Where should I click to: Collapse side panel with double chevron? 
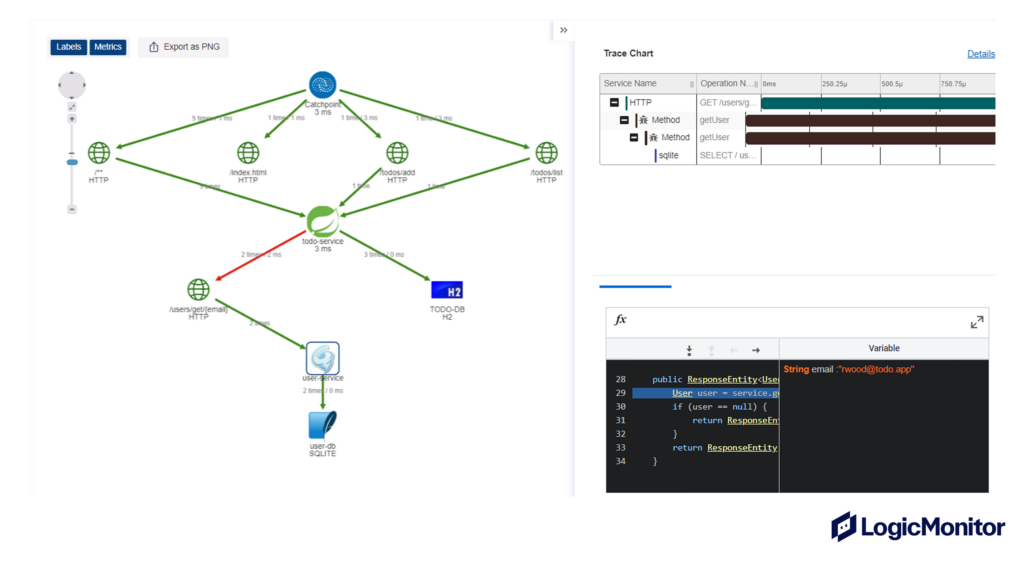coord(563,30)
